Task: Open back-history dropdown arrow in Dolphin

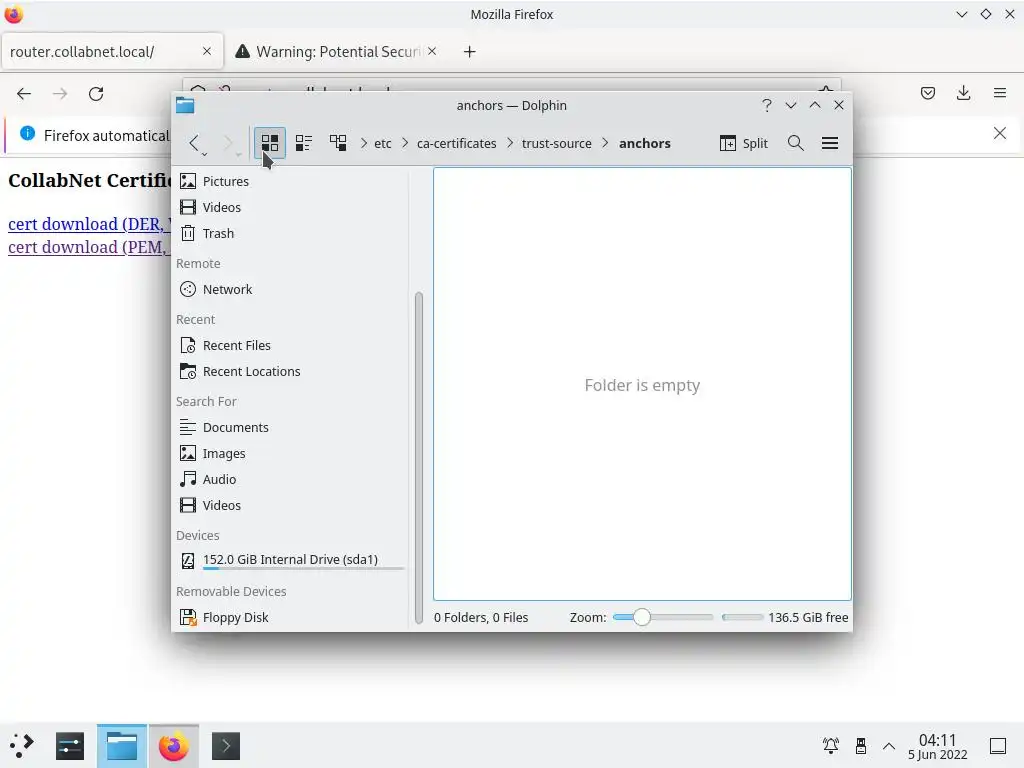Action: 205,154
